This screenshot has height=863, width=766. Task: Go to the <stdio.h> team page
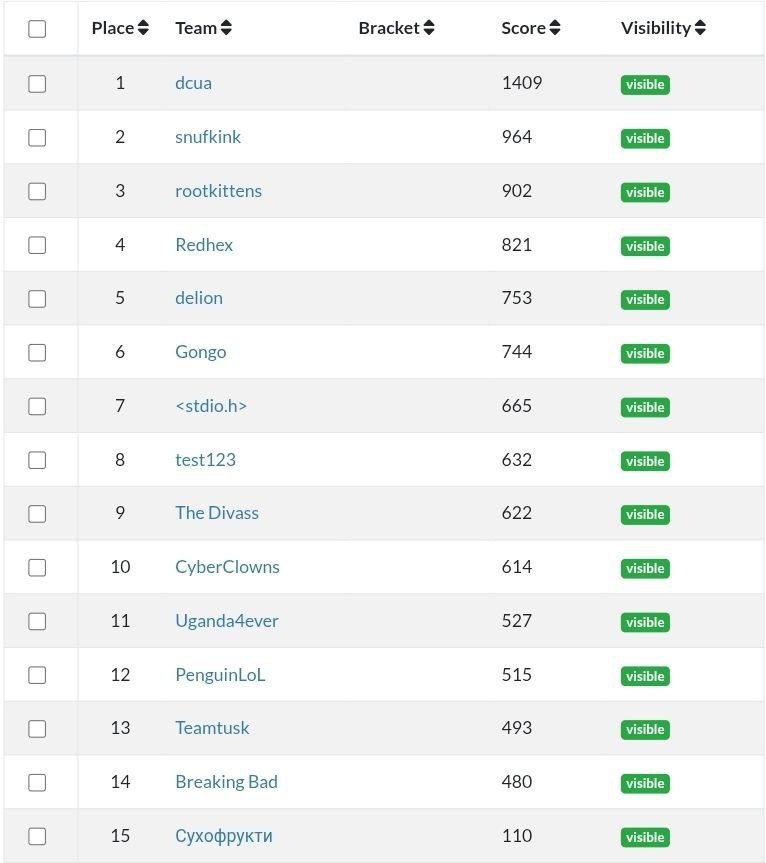pos(211,406)
